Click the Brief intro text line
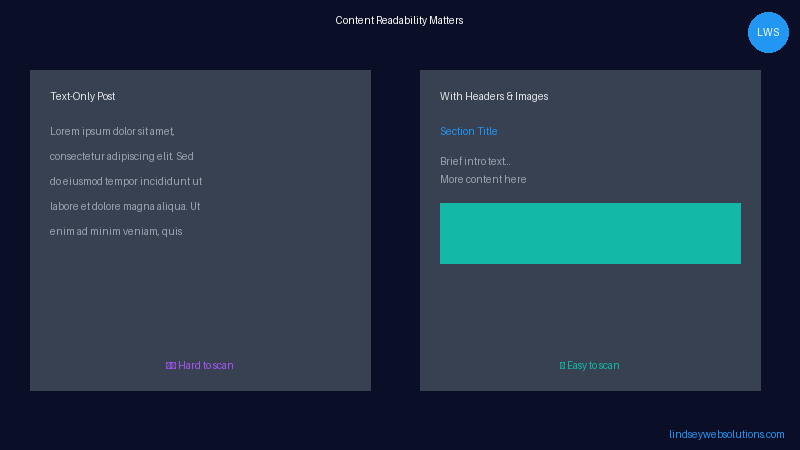 click(475, 161)
